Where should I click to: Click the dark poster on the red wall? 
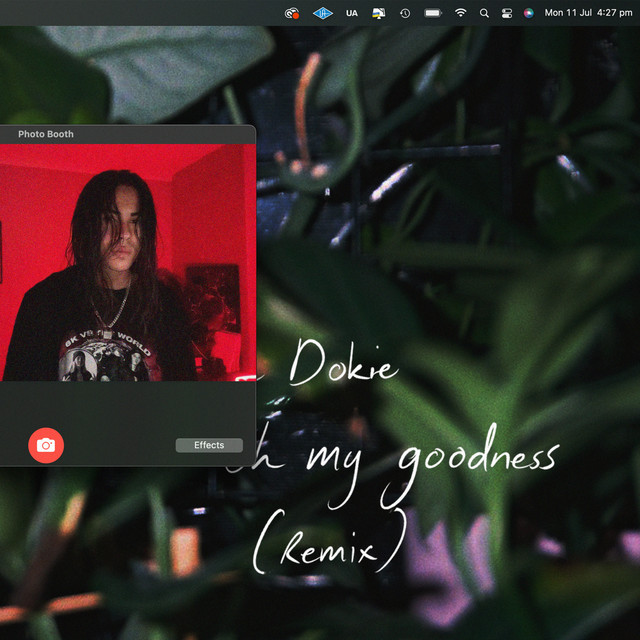pos(212,296)
